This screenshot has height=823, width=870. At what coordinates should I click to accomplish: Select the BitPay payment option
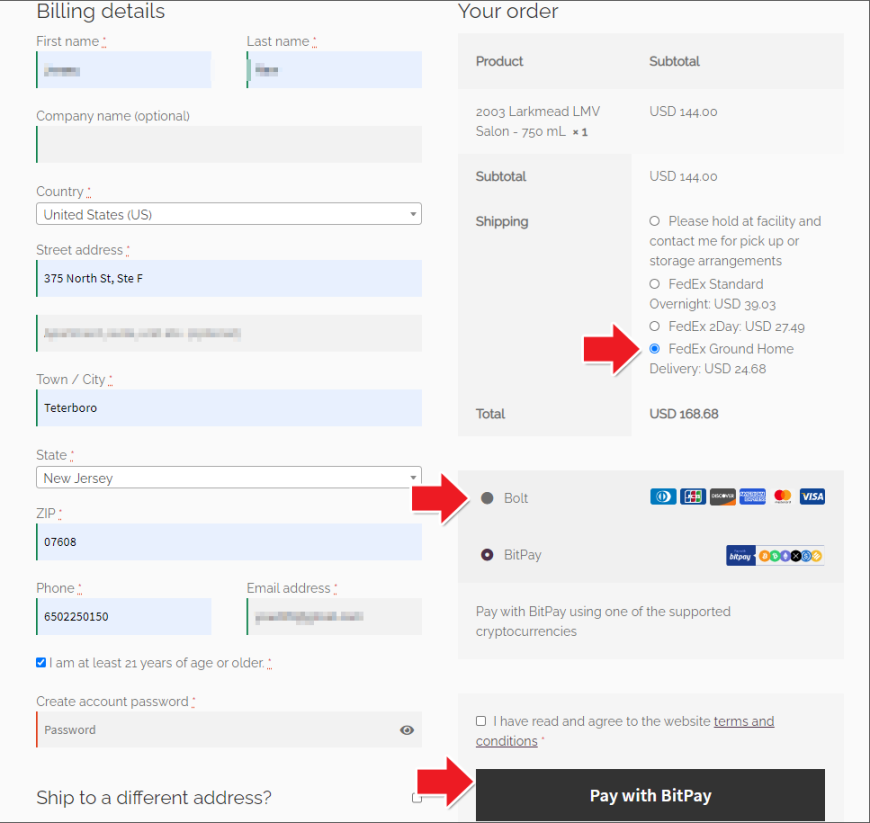coord(487,554)
